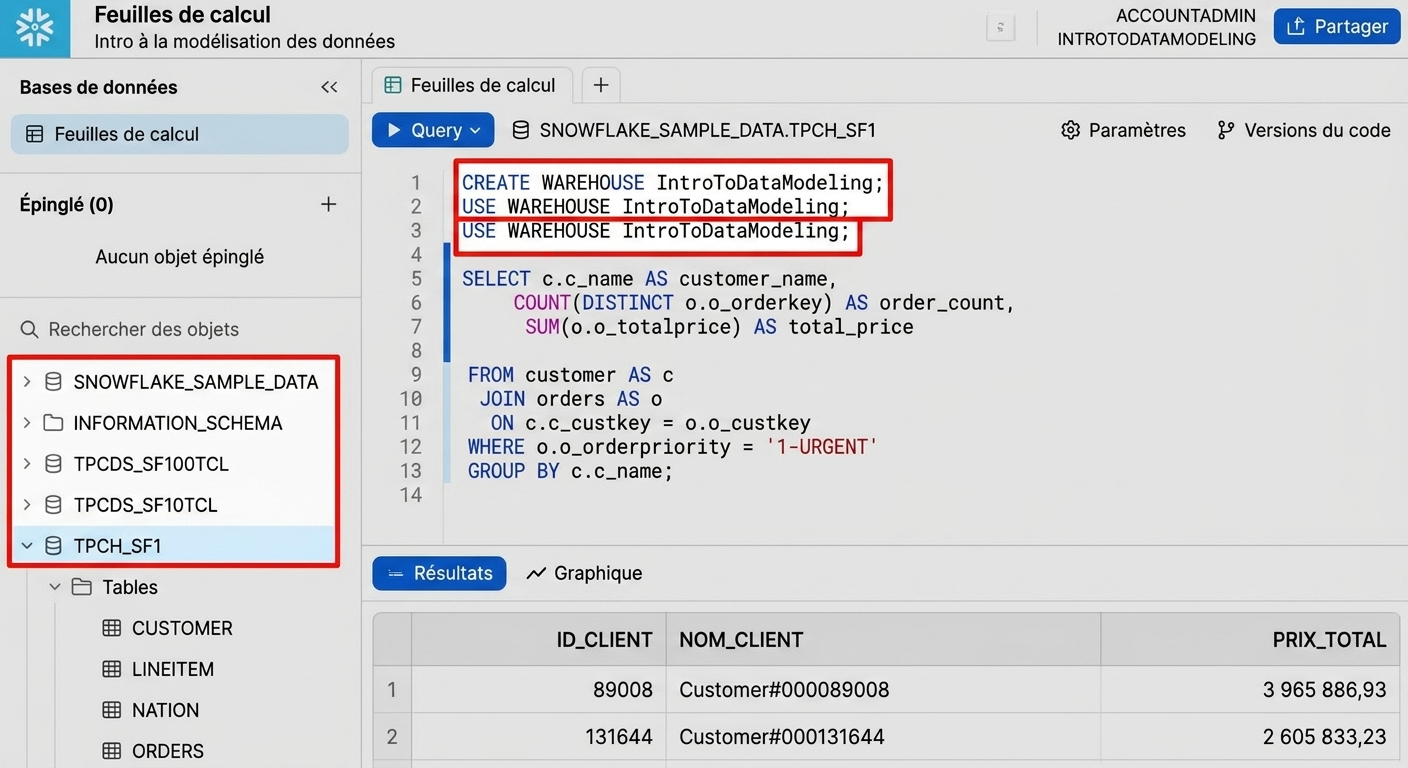This screenshot has height=768, width=1408.
Task: Click the cell 3 965 886,93
Action: pos(1250,690)
